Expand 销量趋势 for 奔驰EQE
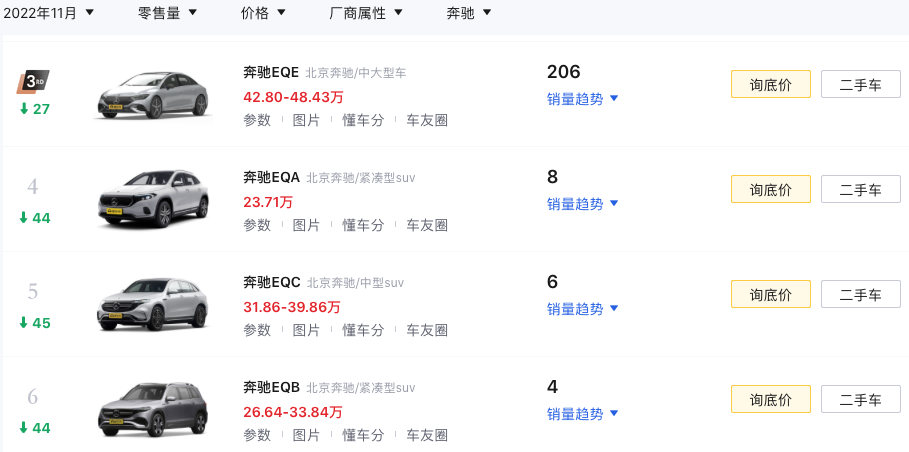Viewport: 909px width, 452px height. [x=583, y=98]
